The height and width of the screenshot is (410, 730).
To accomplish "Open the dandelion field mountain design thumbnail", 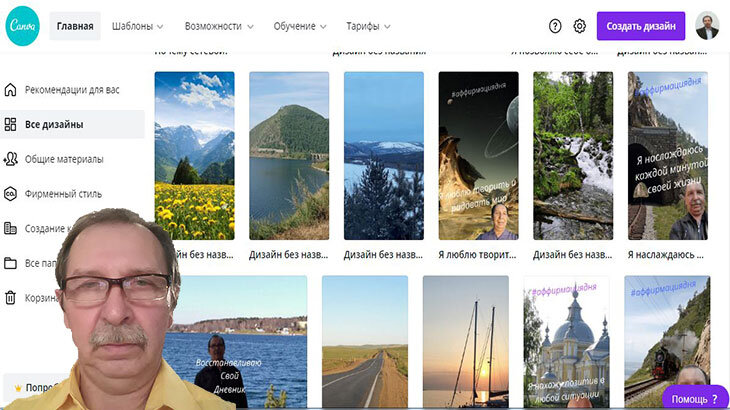I will 195,155.
